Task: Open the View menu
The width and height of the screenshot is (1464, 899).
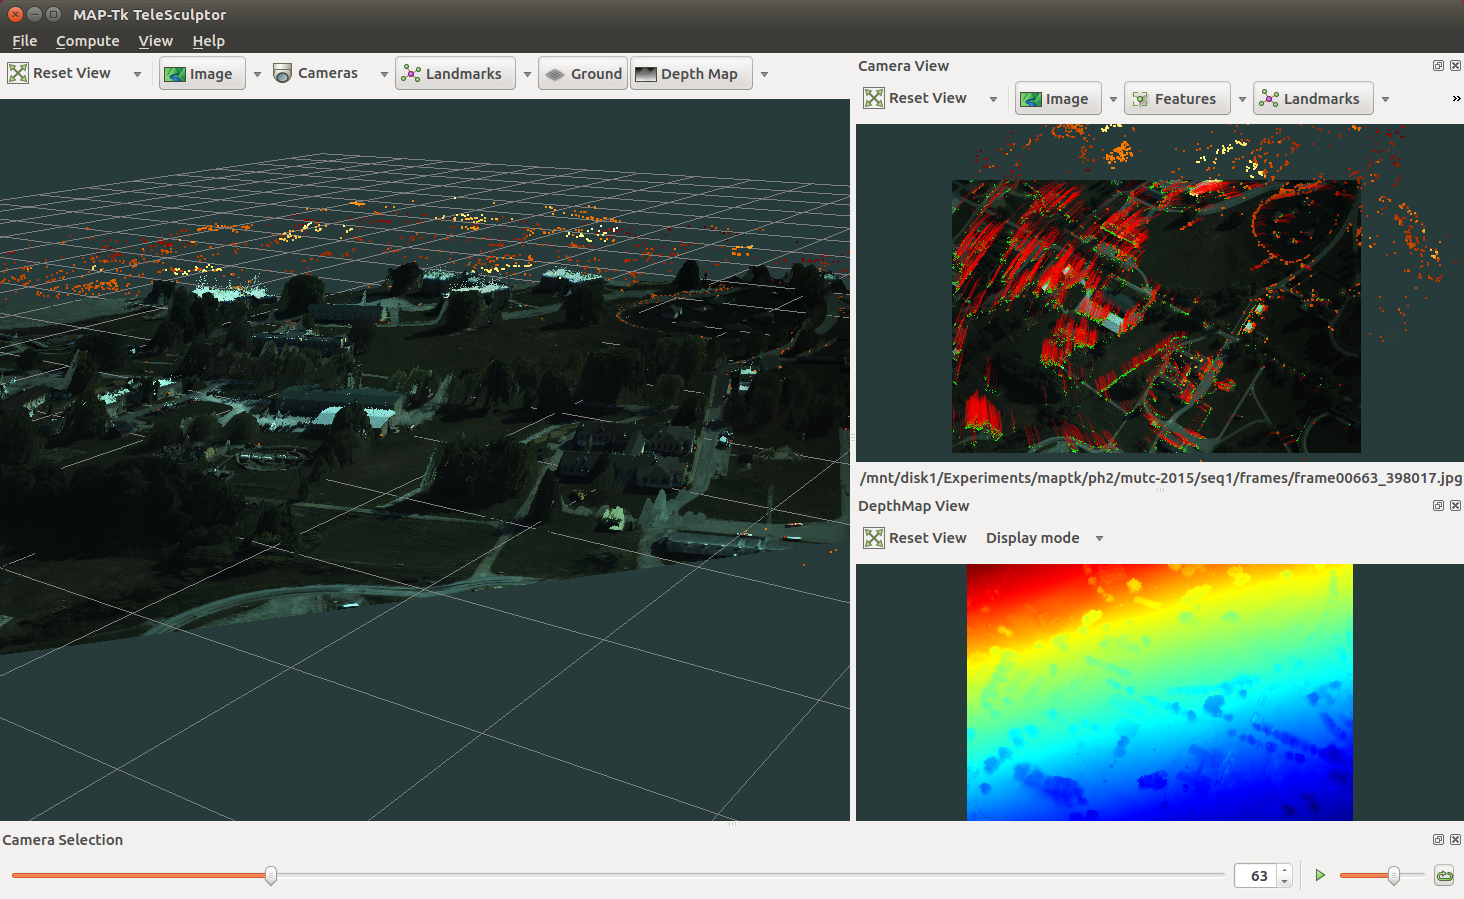Action: click(x=156, y=41)
